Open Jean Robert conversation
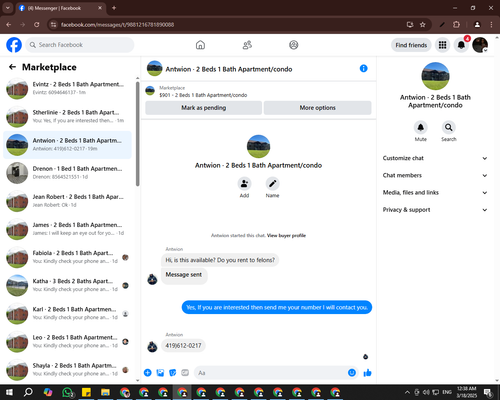Image resolution: width=500 pixels, height=400 pixels. click(x=67, y=201)
